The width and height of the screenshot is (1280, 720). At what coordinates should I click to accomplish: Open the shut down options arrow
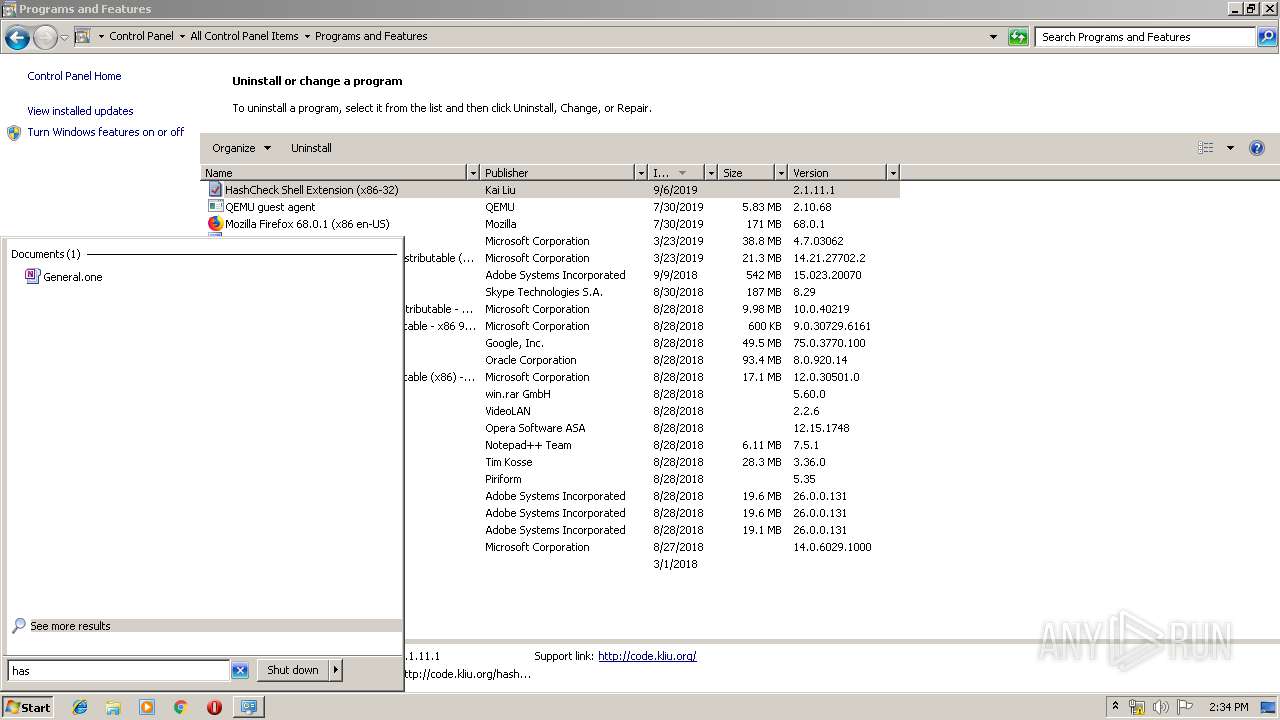point(336,670)
